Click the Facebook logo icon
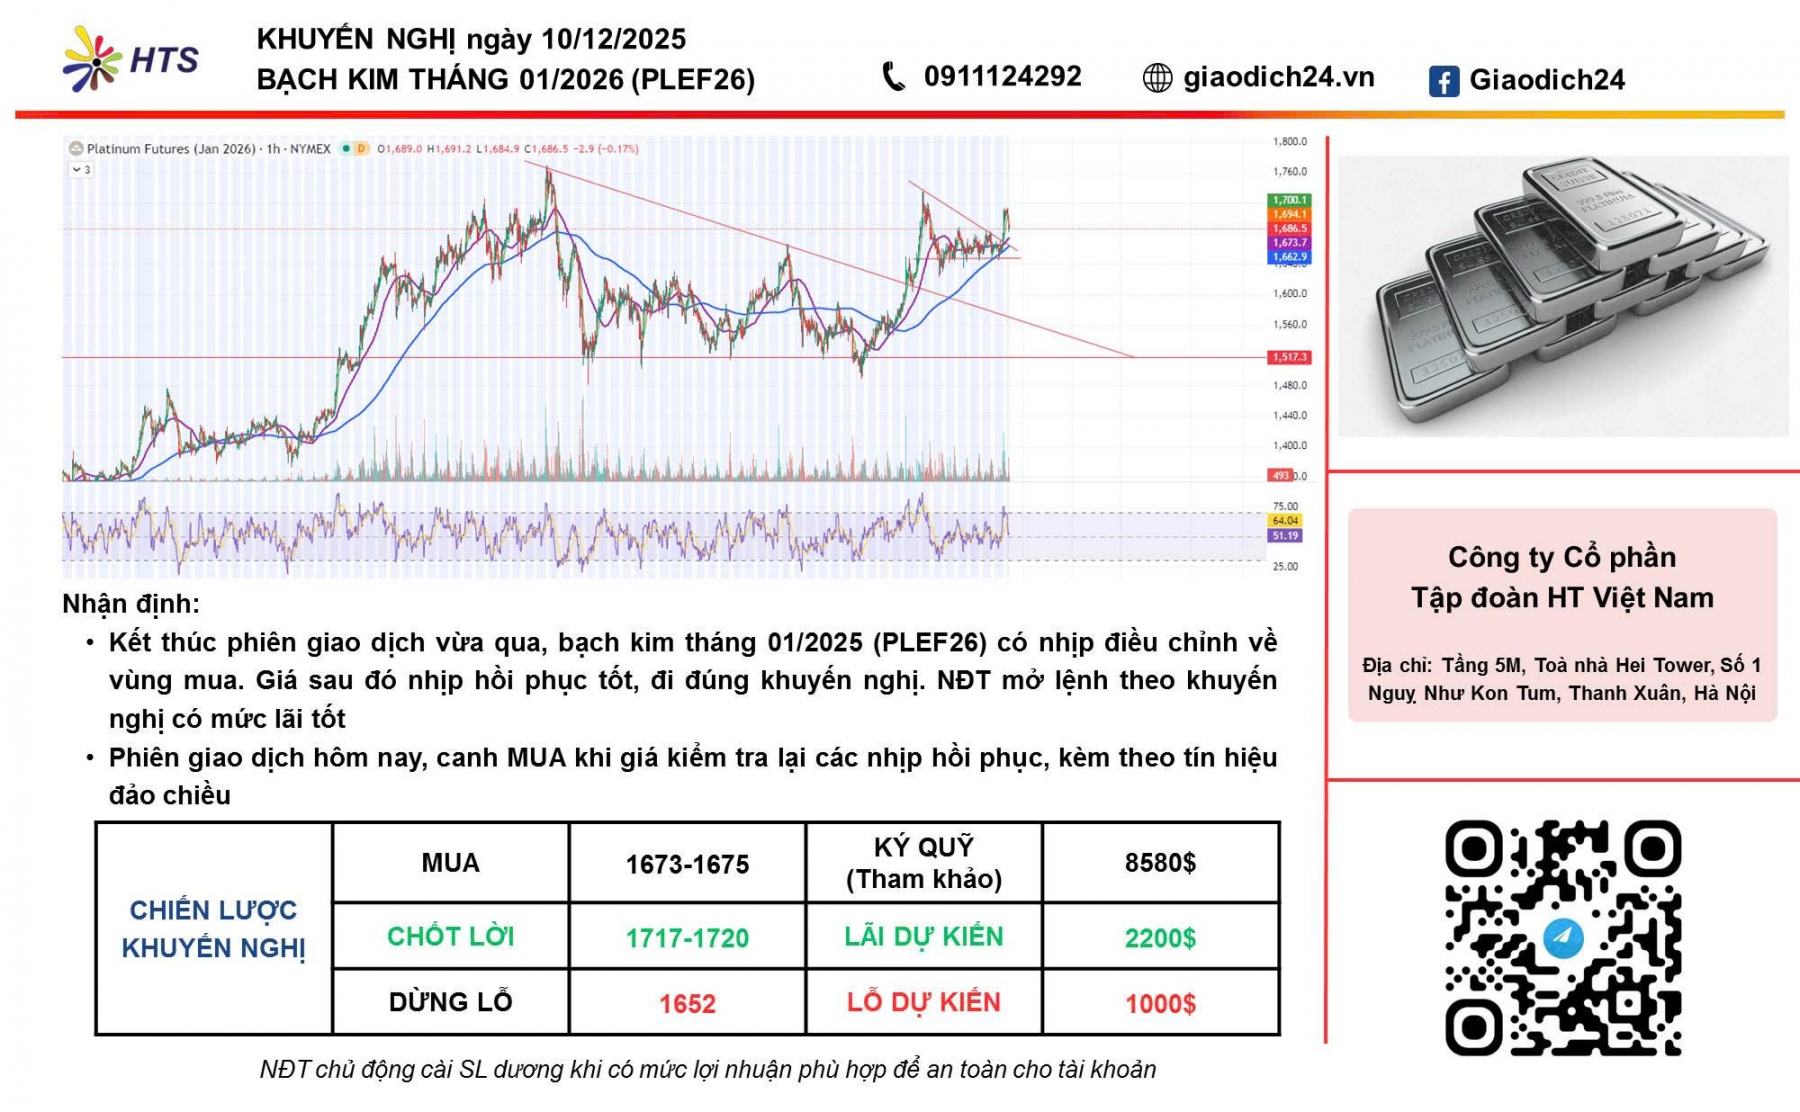The width and height of the screenshot is (1800, 1112). (x=1443, y=81)
